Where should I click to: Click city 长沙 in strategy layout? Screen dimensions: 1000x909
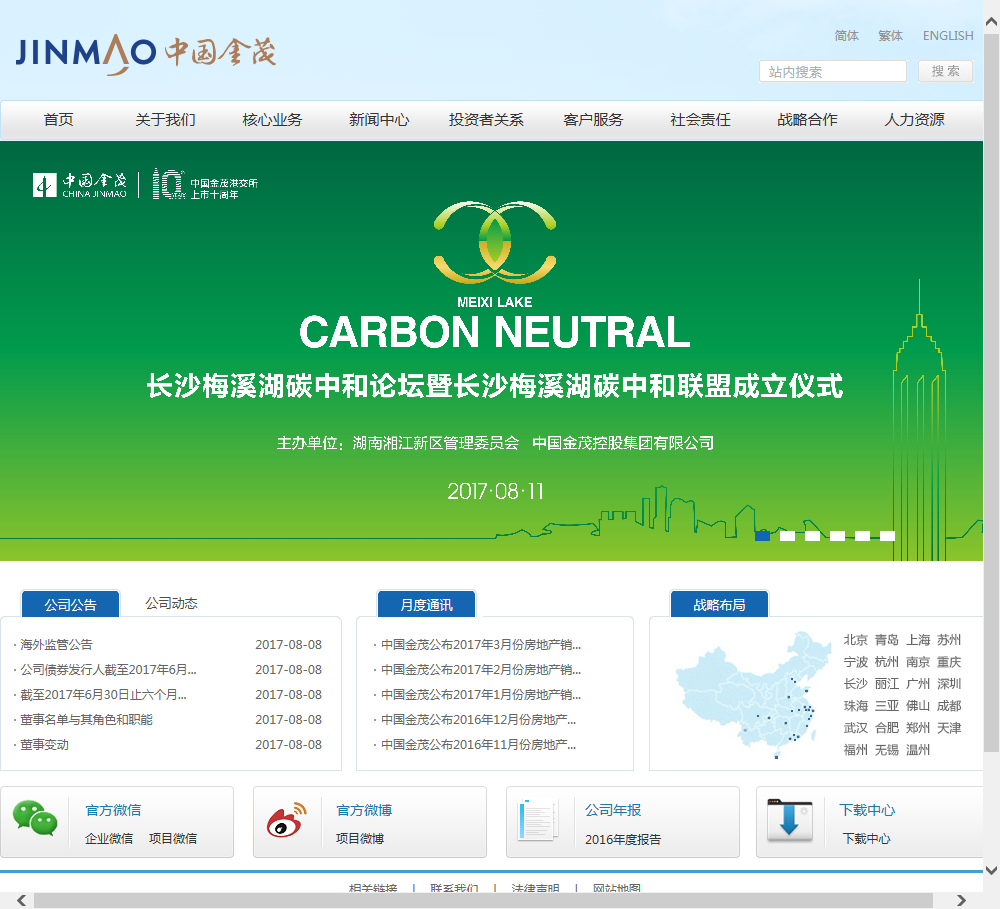click(855, 684)
